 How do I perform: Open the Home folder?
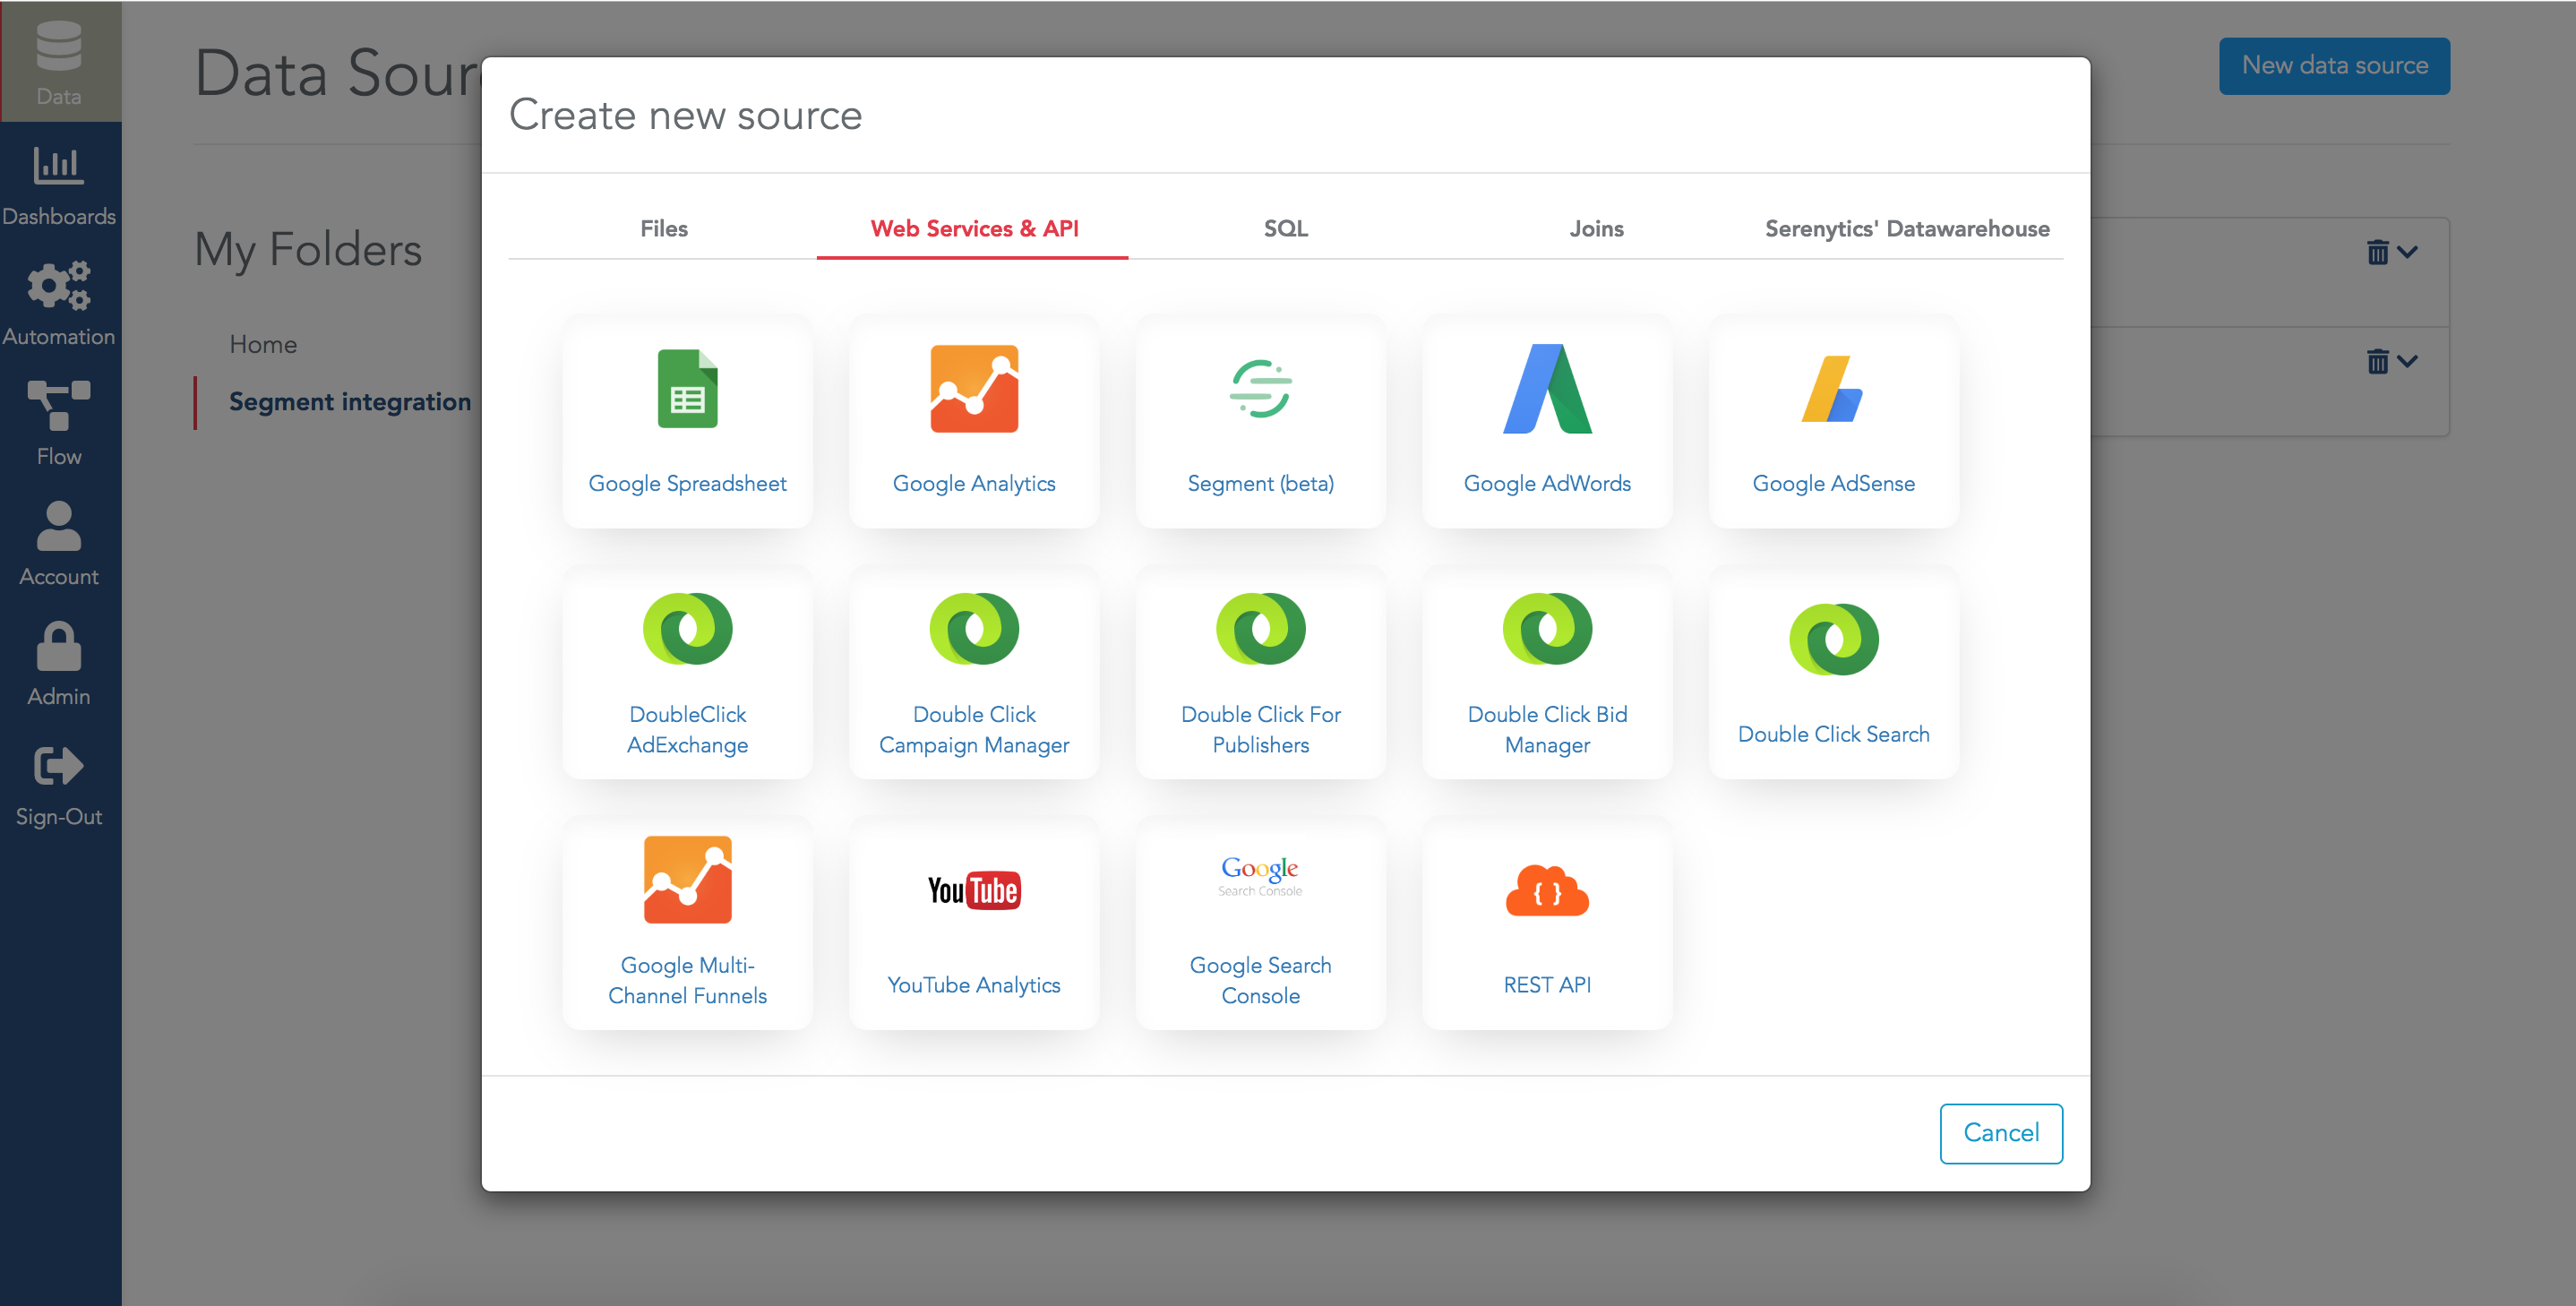263,344
